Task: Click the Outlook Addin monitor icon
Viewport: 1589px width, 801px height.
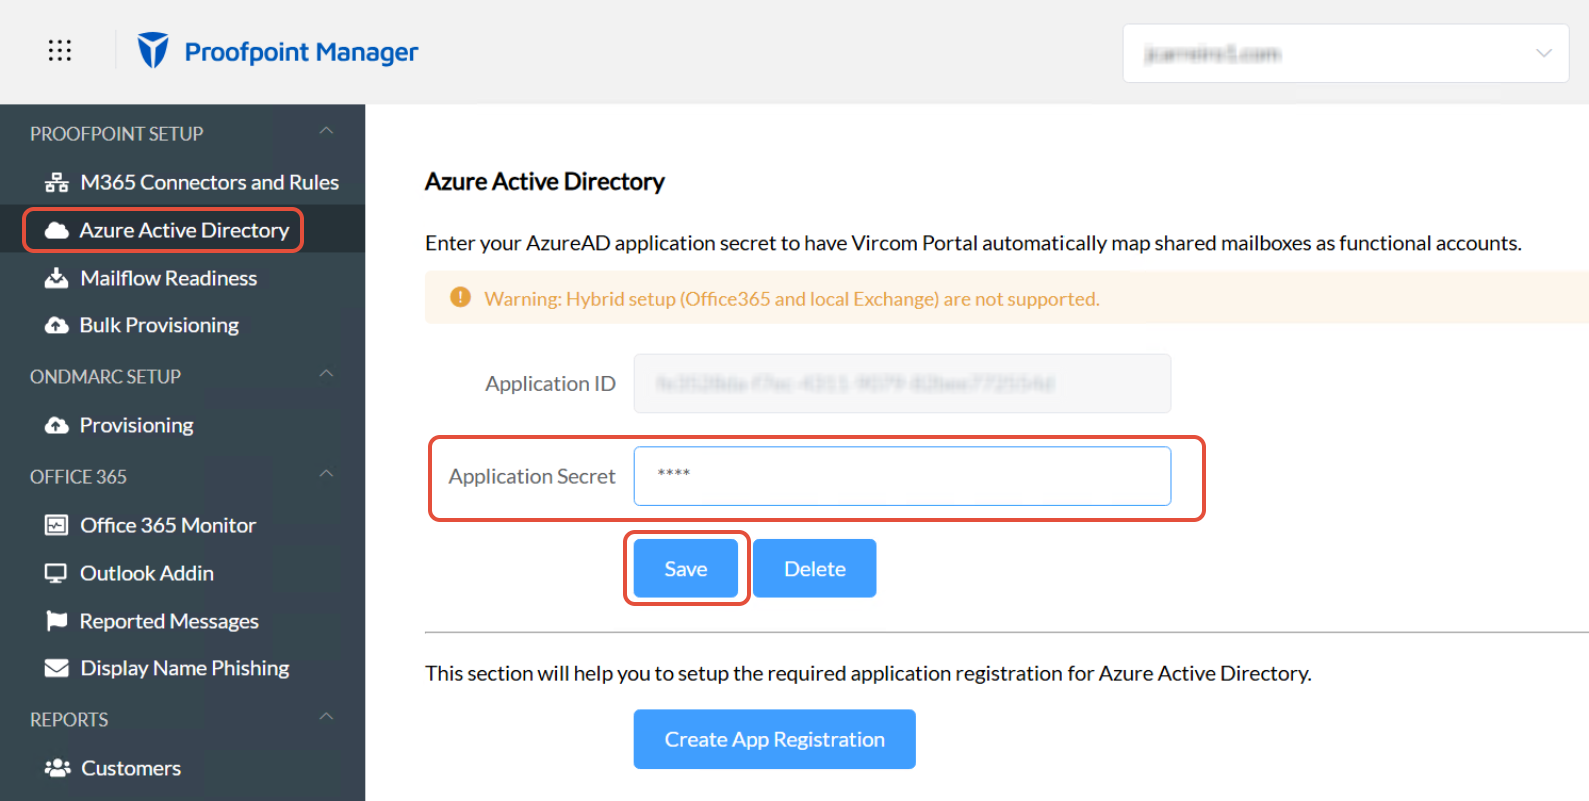Action: (x=57, y=574)
